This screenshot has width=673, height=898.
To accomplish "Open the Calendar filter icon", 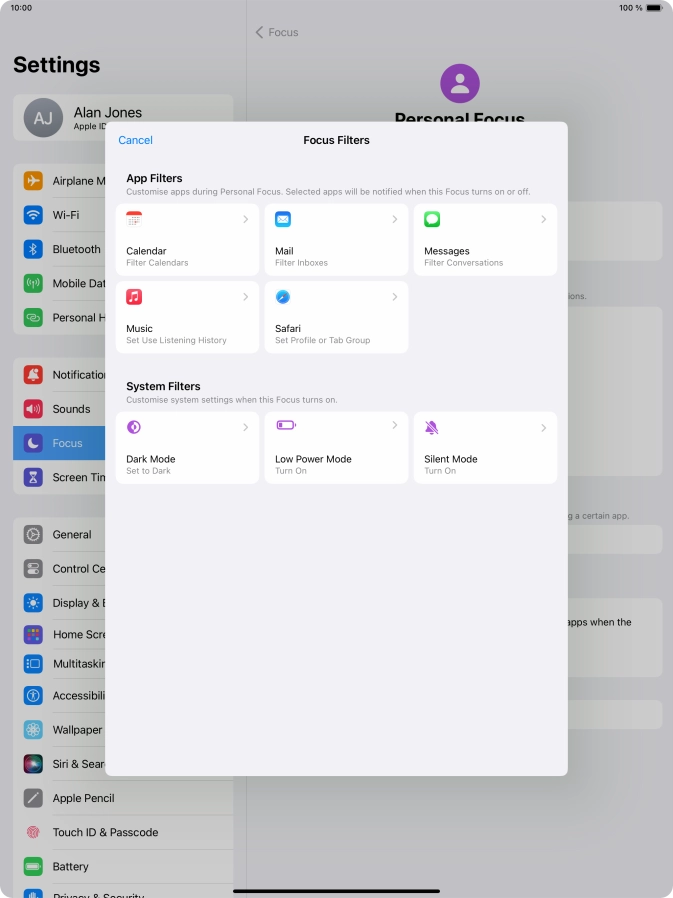I will point(134,219).
